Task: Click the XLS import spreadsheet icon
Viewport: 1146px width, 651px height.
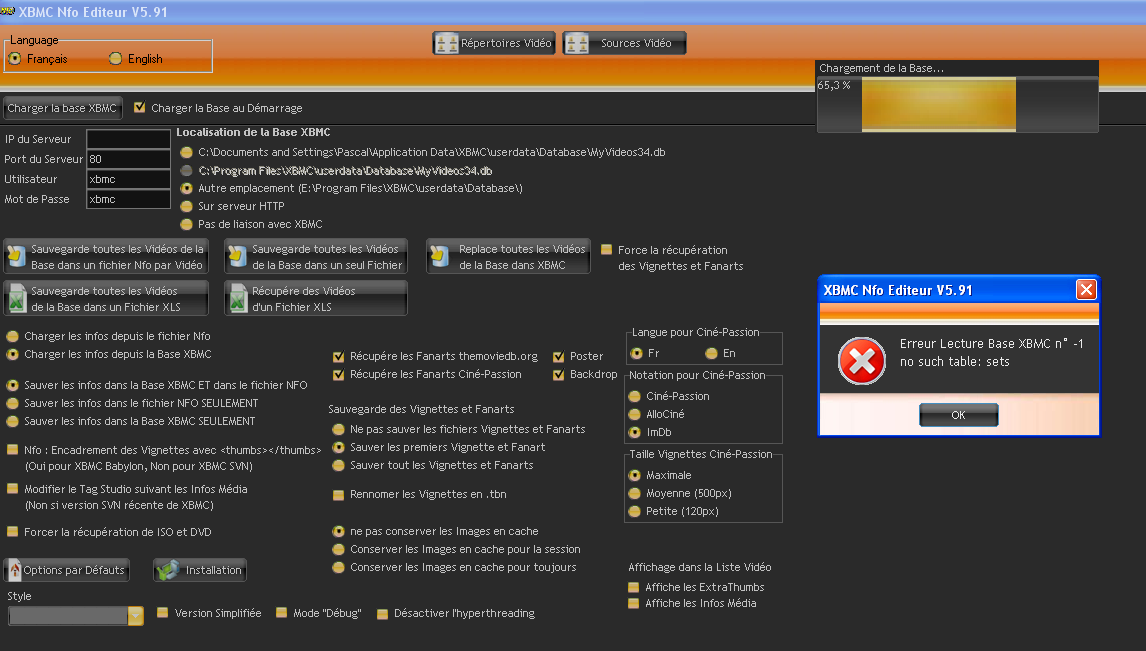Action: (x=238, y=298)
